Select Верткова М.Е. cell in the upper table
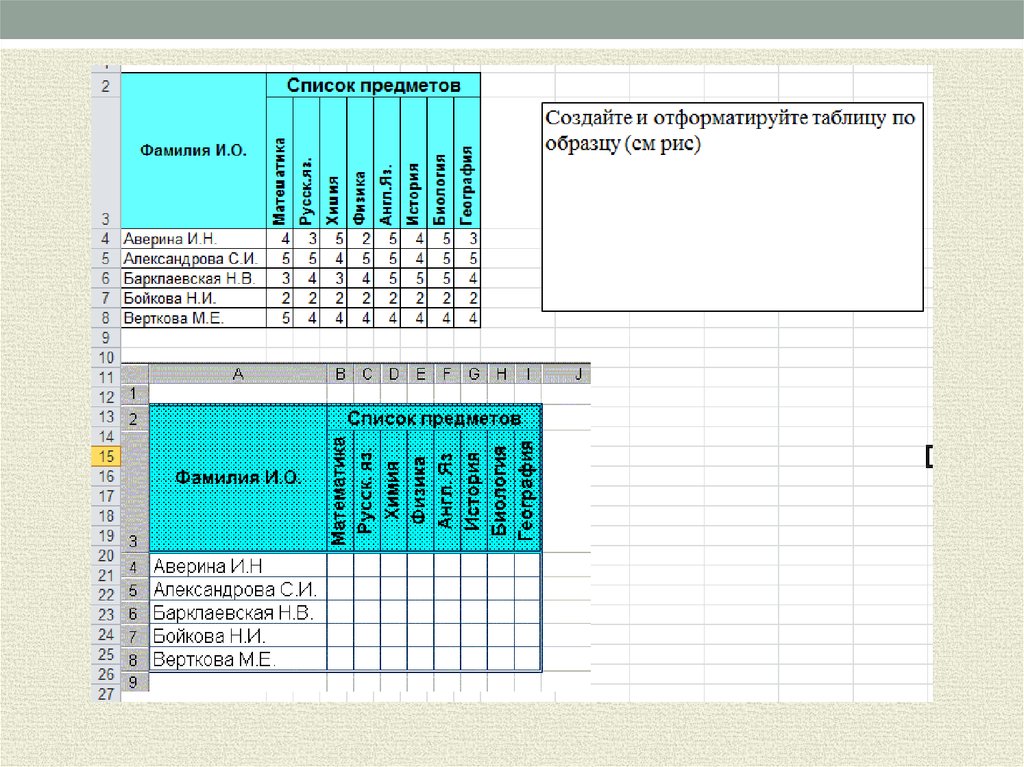This screenshot has height=767, width=1024. (x=193, y=318)
